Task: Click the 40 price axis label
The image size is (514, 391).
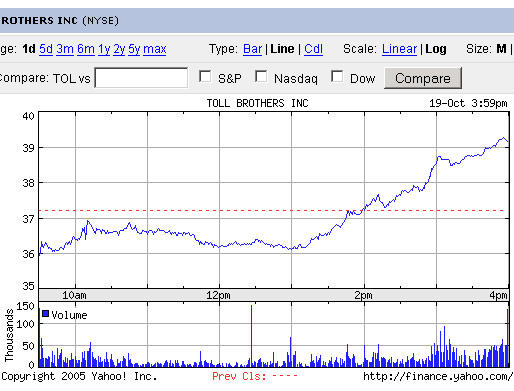Action: tap(28, 116)
